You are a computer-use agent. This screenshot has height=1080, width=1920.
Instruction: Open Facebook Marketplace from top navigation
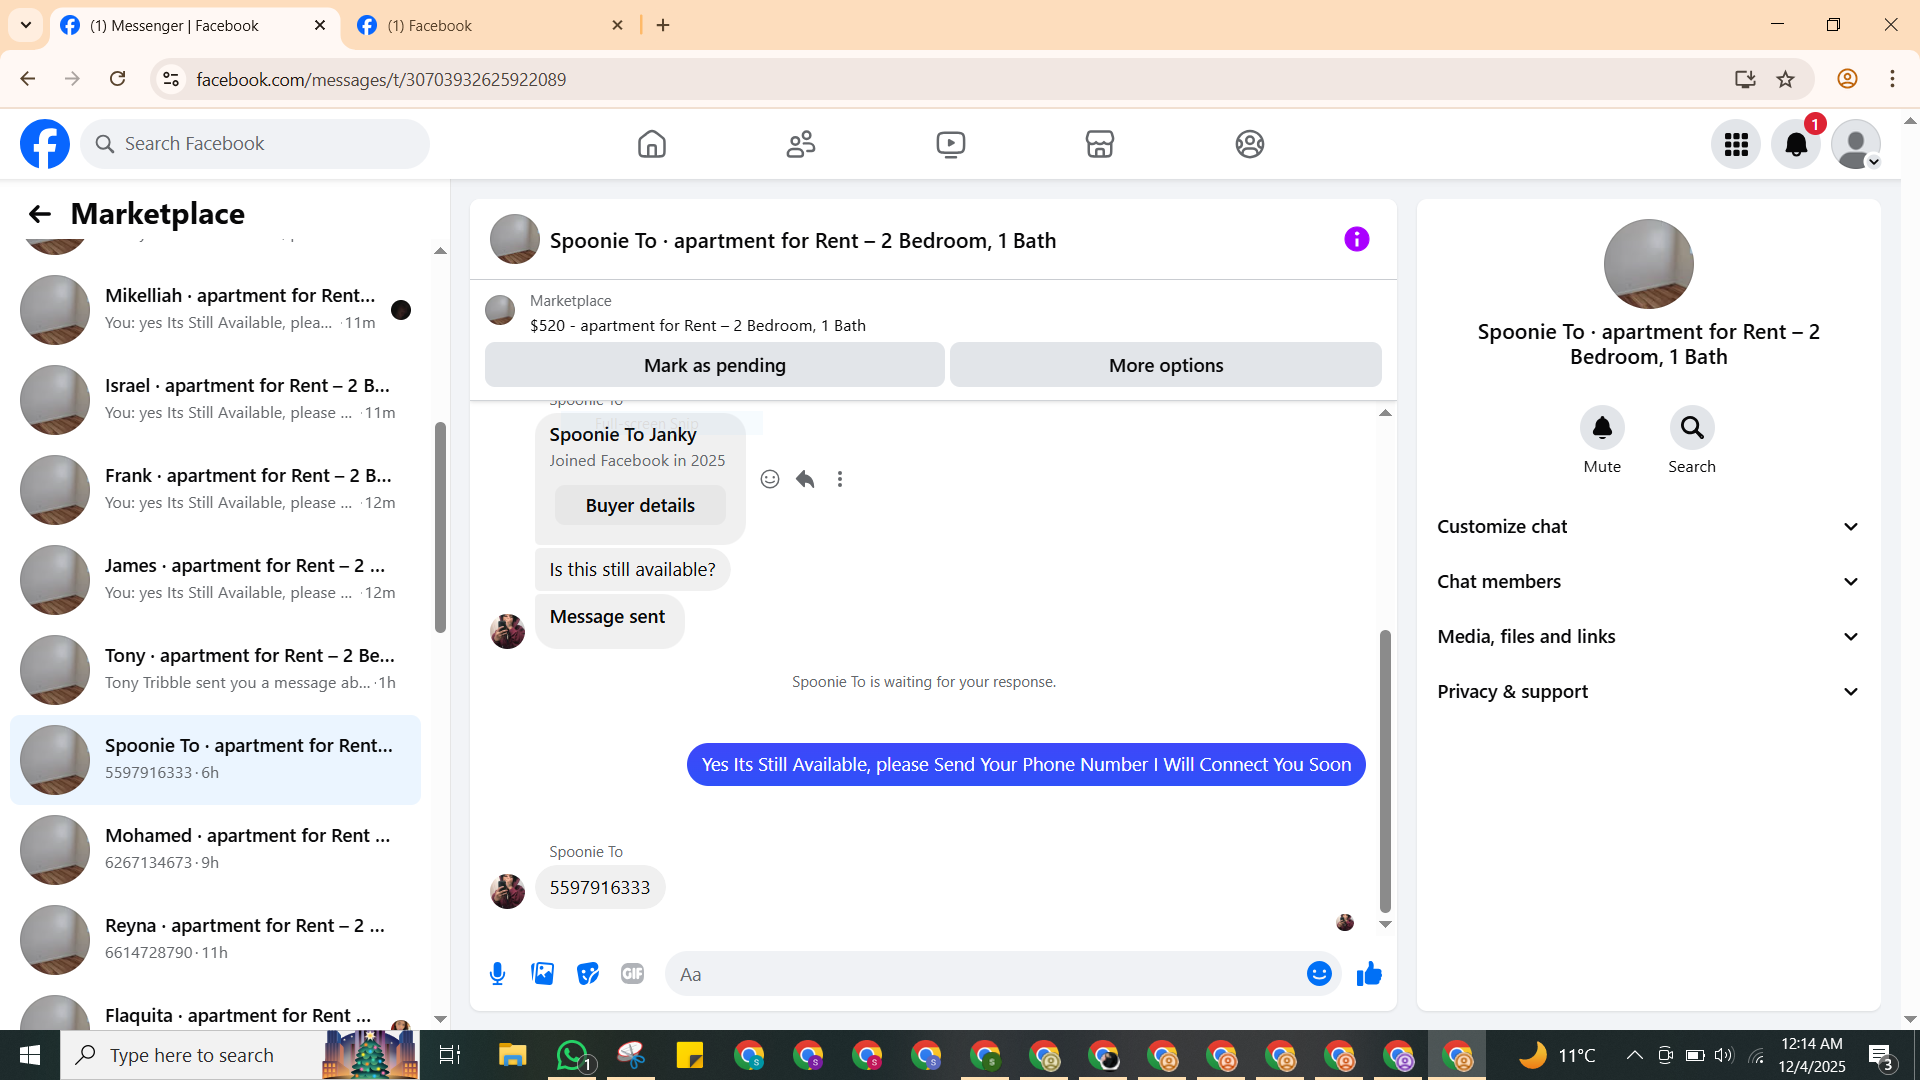(x=1099, y=144)
